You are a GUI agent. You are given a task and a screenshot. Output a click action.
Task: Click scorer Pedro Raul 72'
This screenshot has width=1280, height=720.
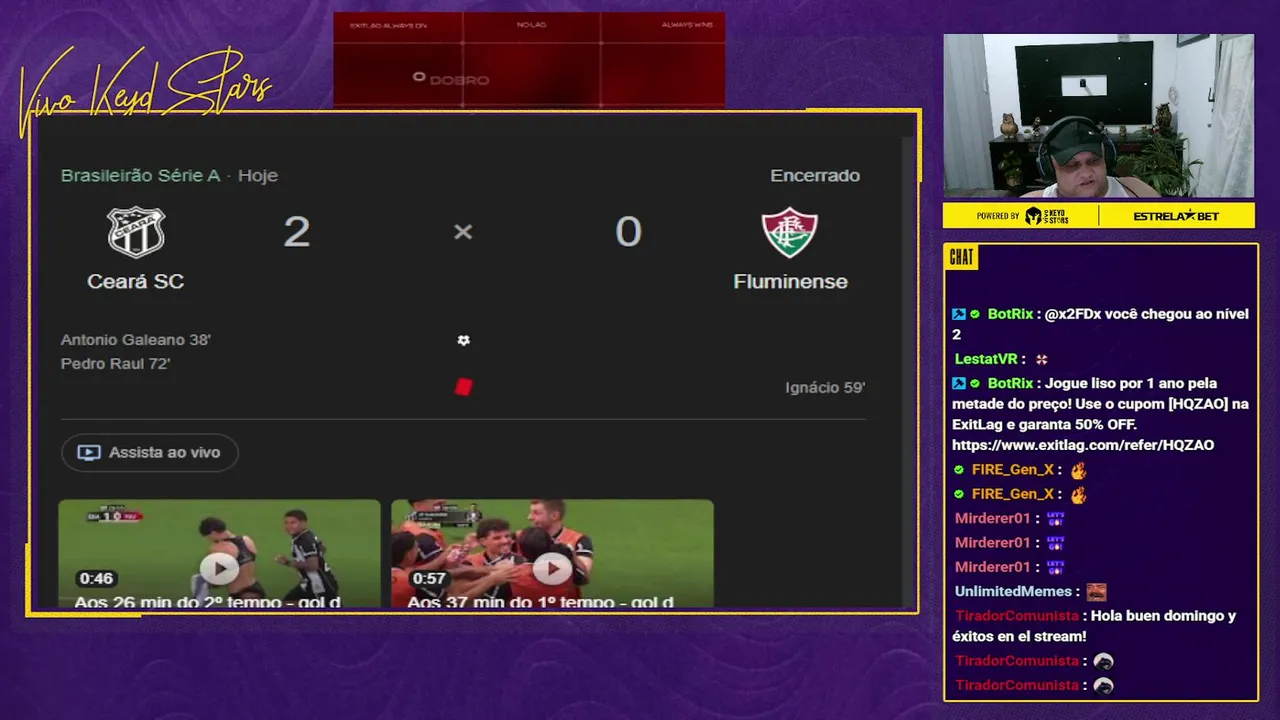tap(115, 364)
